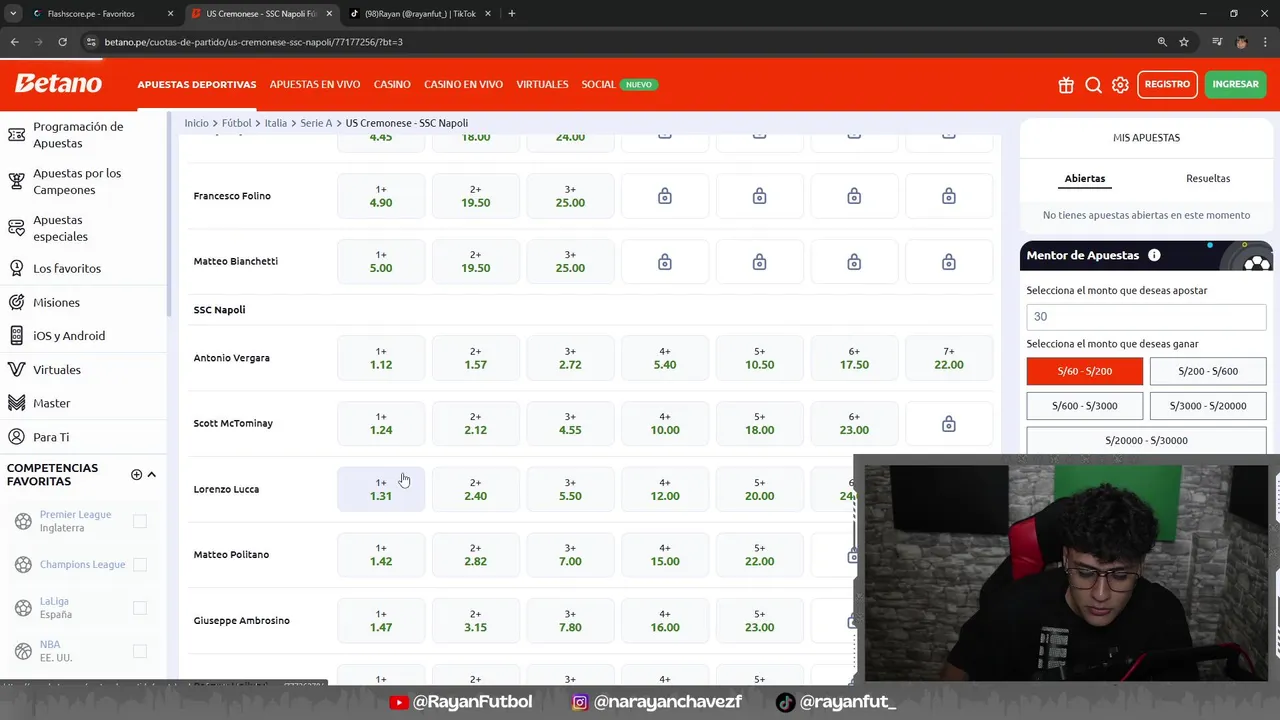1280x720 pixels.
Task: Click the Programación de Apuestas sidebar icon
Action: click(x=16, y=134)
